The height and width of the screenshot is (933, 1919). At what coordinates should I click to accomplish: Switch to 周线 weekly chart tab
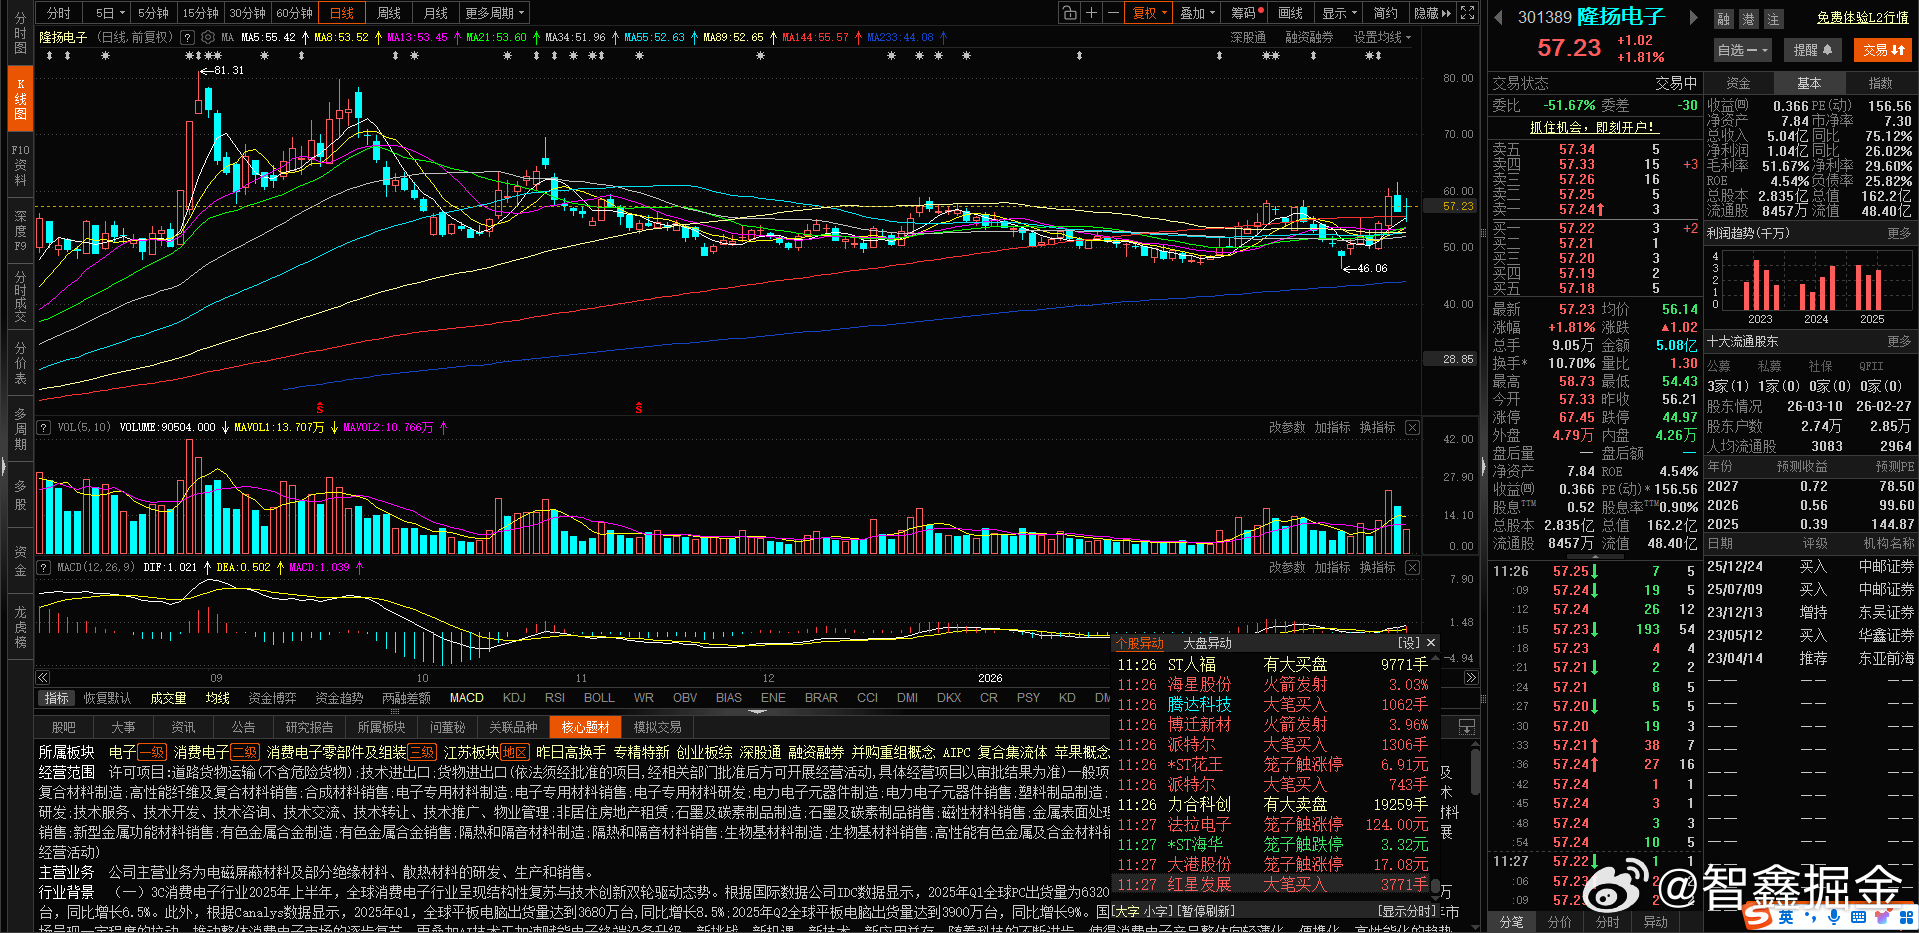(389, 13)
